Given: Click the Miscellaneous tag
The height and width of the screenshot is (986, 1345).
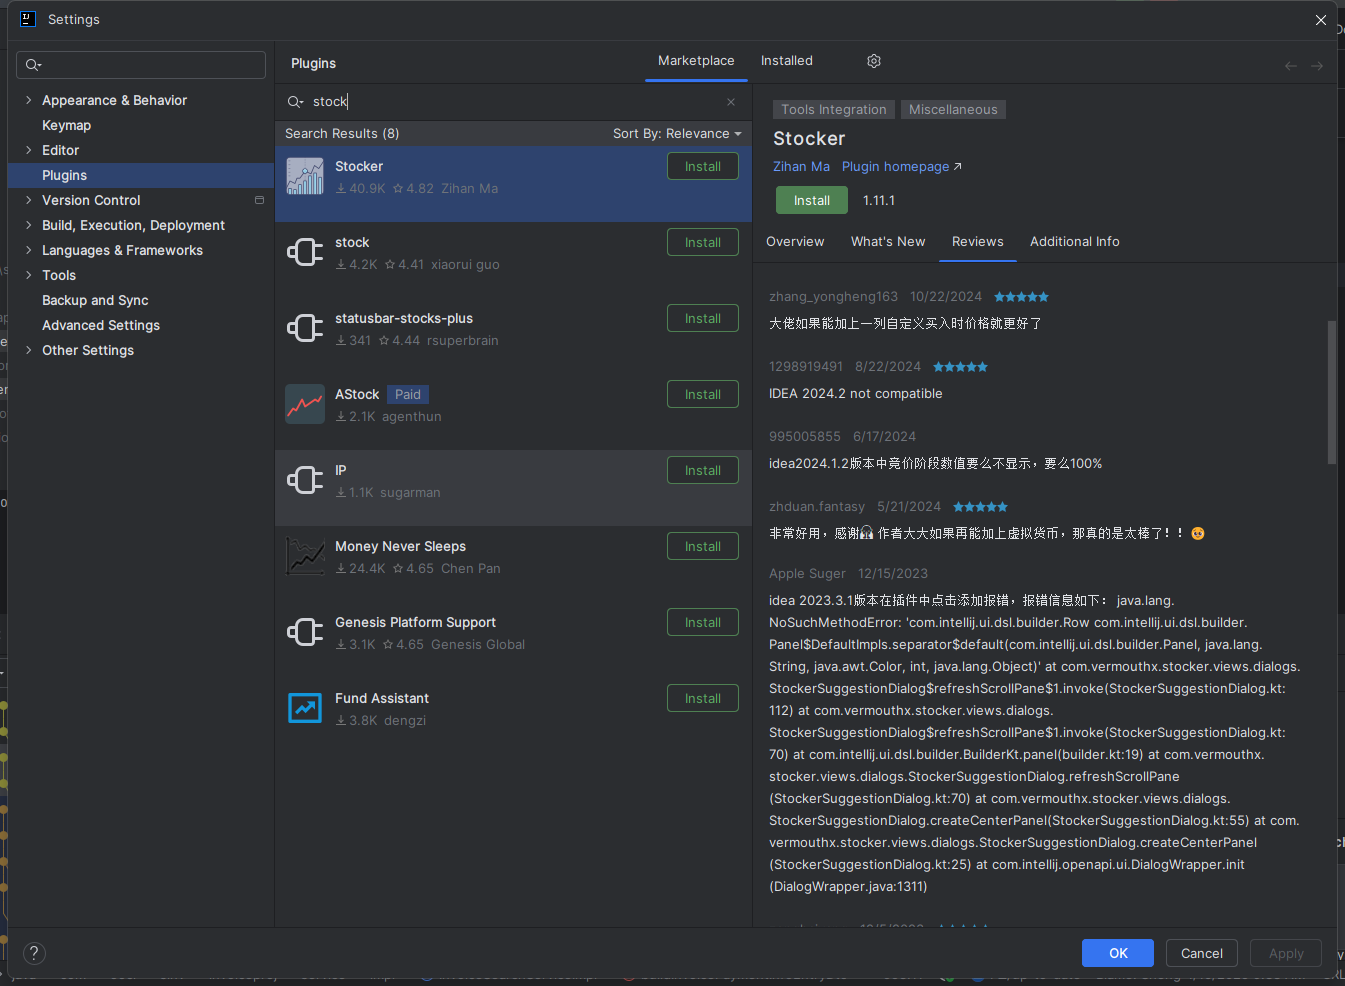Looking at the screenshot, I should click(953, 110).
